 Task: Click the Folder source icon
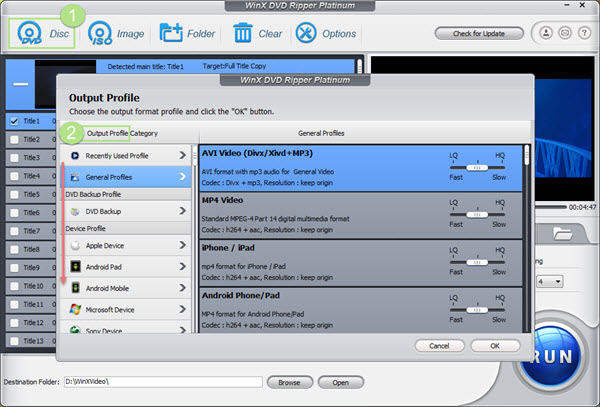[x=171, y=33]
